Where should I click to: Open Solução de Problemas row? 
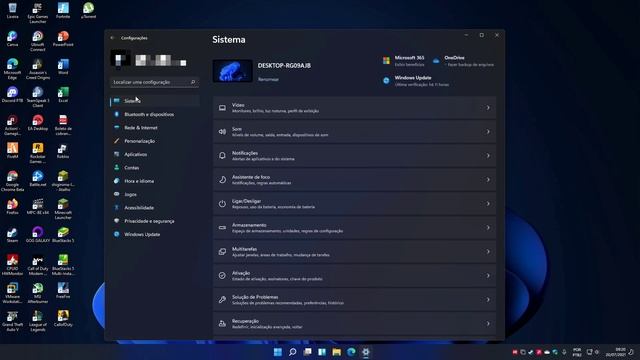[354, 300]
